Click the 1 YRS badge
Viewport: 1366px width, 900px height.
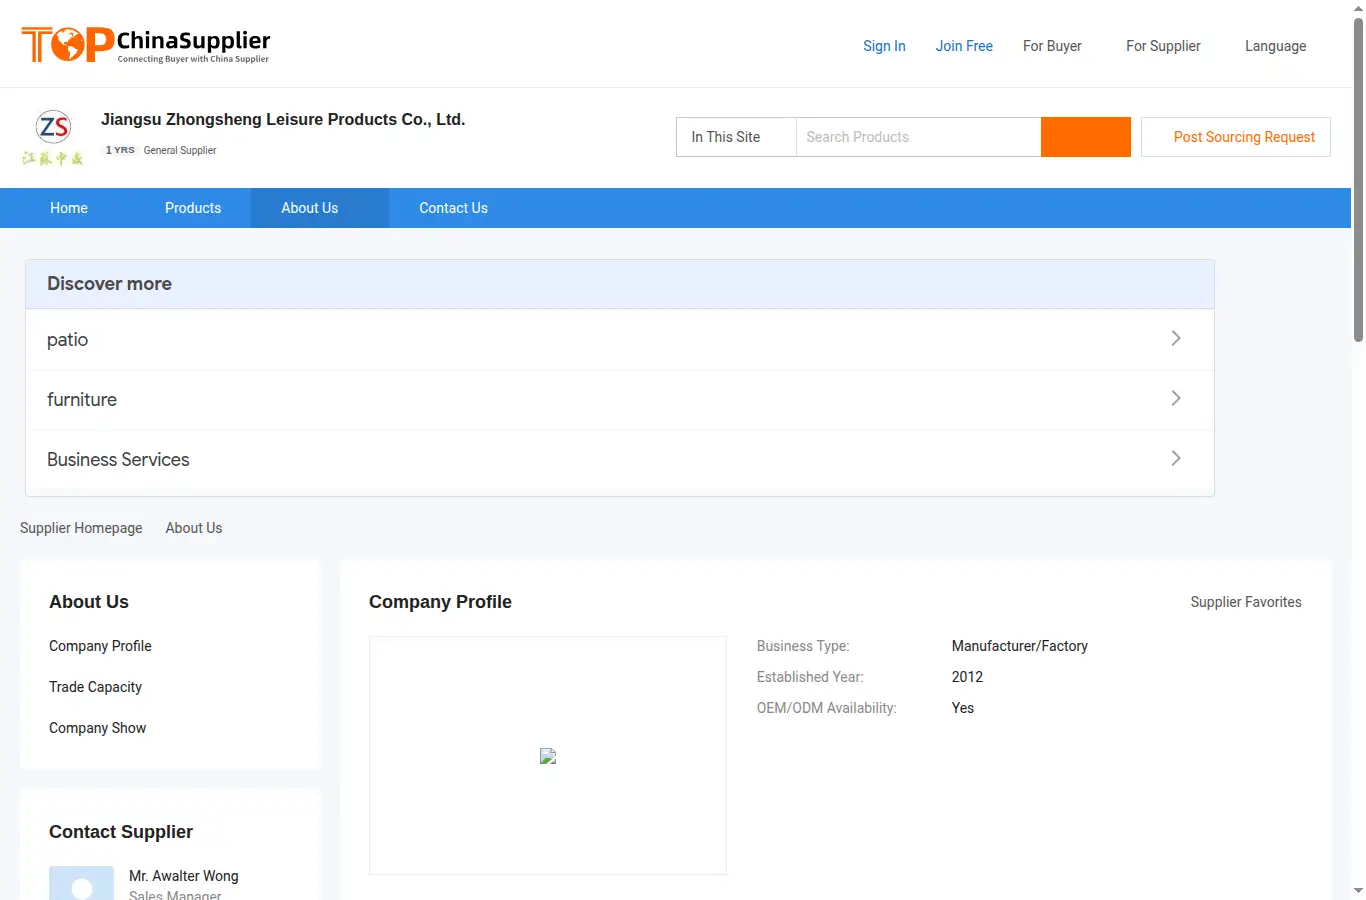coord(120,150)
